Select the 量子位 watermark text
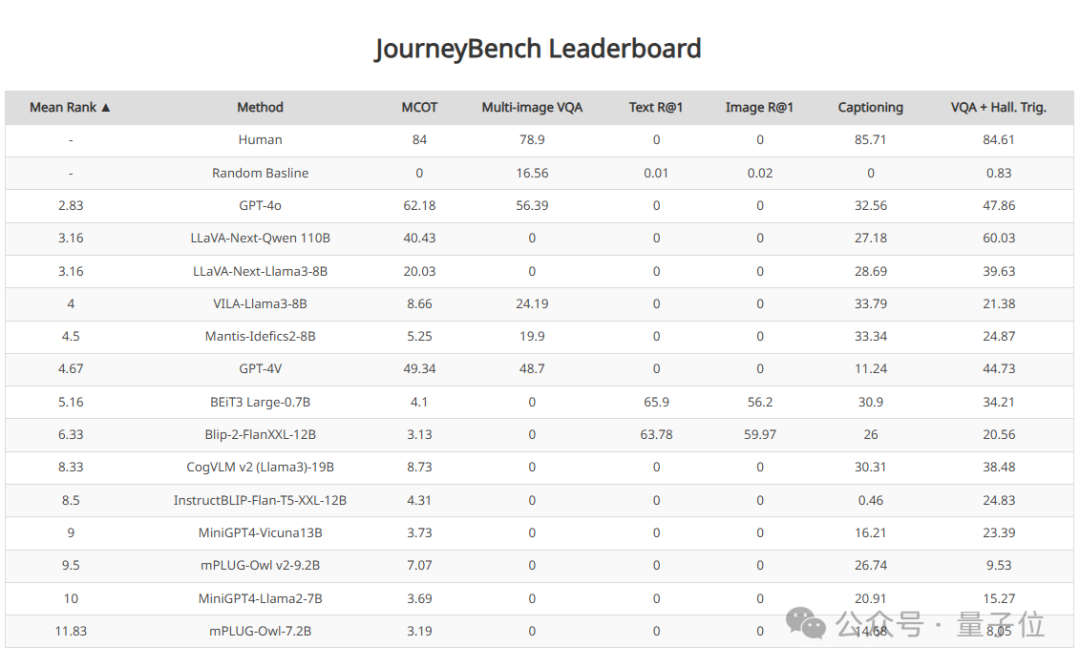Screen dimensions: 1080x667 [x=1000, y=624]
